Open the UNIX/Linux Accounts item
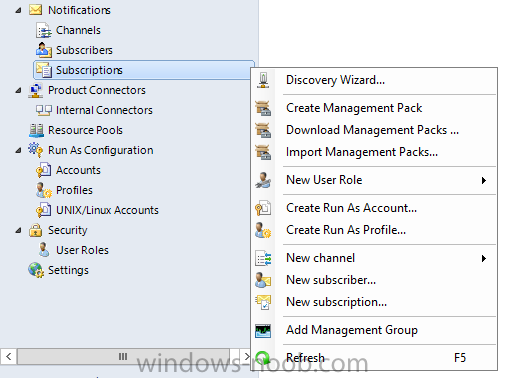Image resolution: width=505 pixels, height=378 pixels. (107, 210)
